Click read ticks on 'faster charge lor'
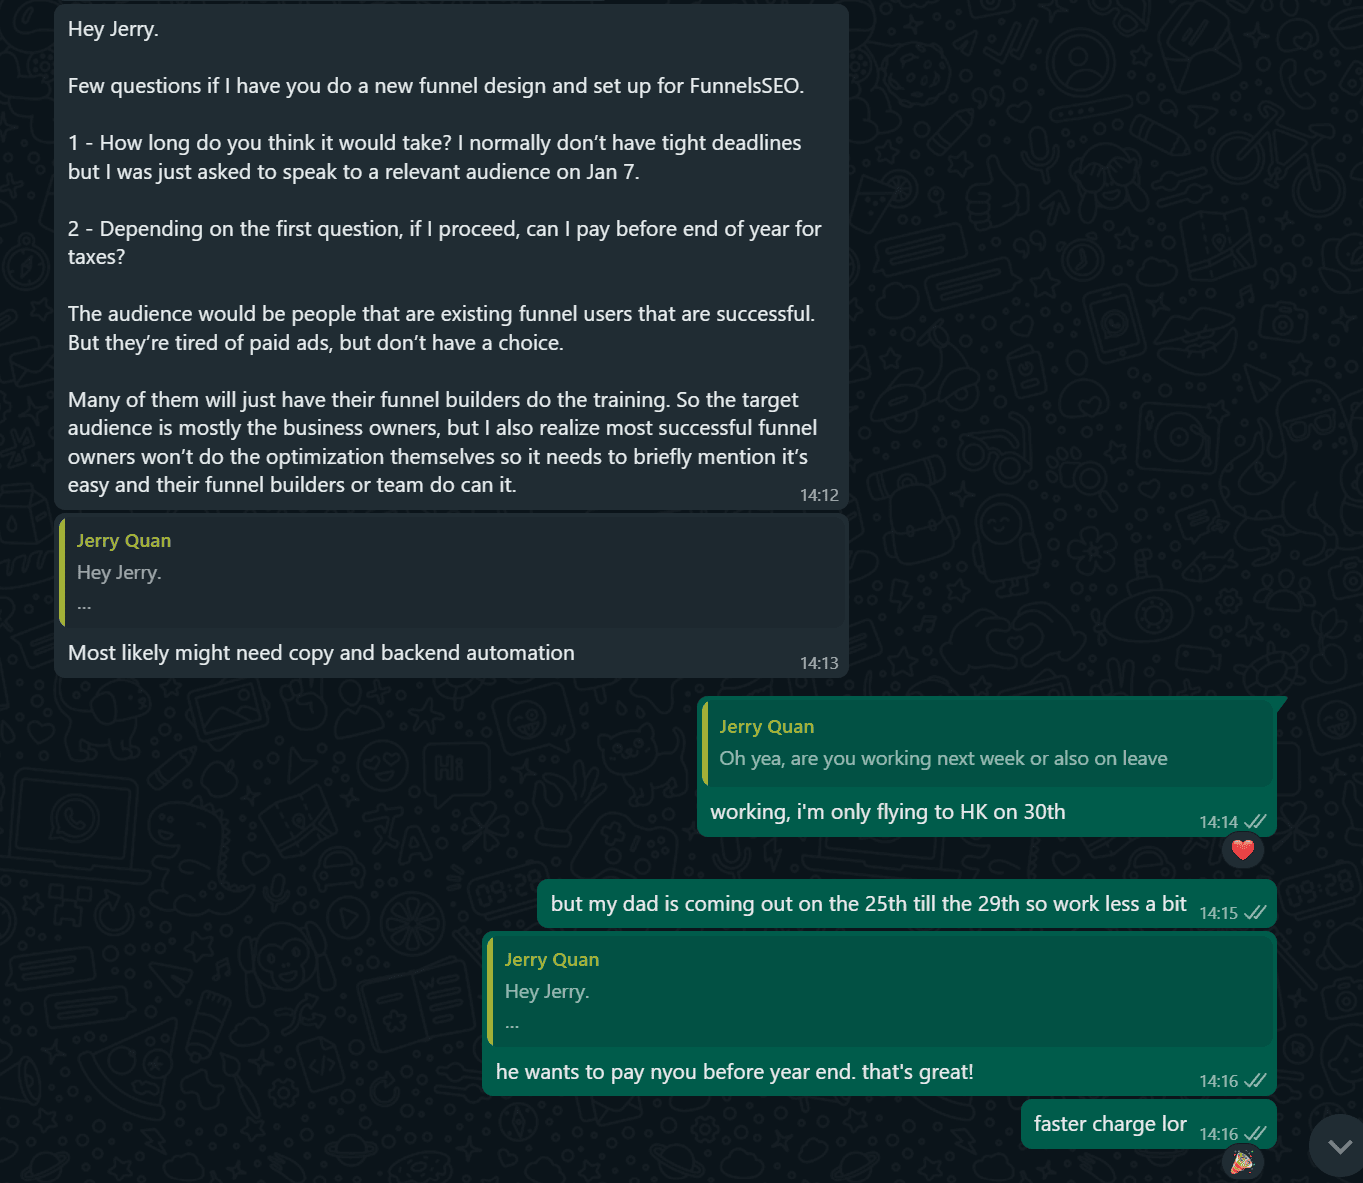The height and width of the screenshot is (1183, 1363). (1255, 1134)
